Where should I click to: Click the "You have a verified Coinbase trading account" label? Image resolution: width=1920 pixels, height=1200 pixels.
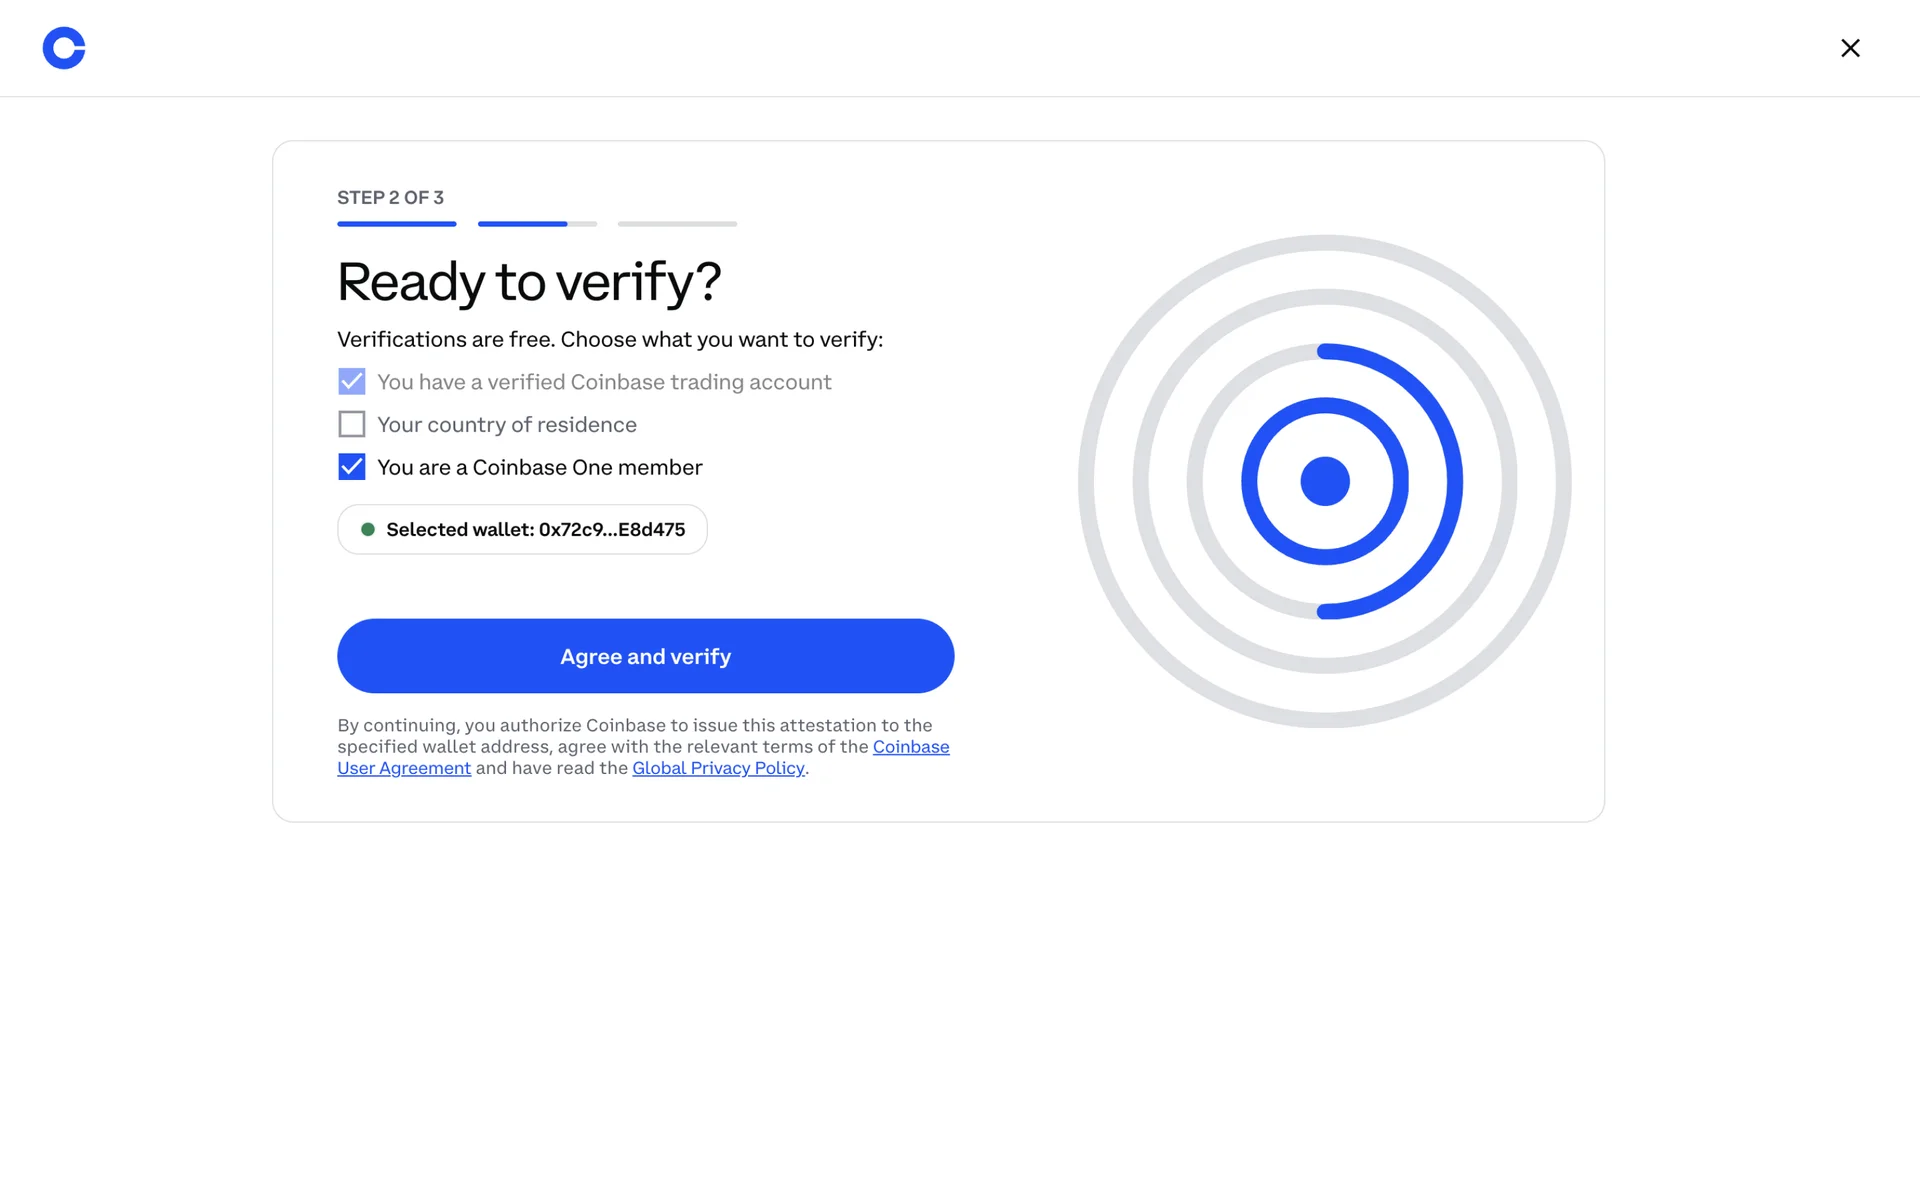coord(604,382)
